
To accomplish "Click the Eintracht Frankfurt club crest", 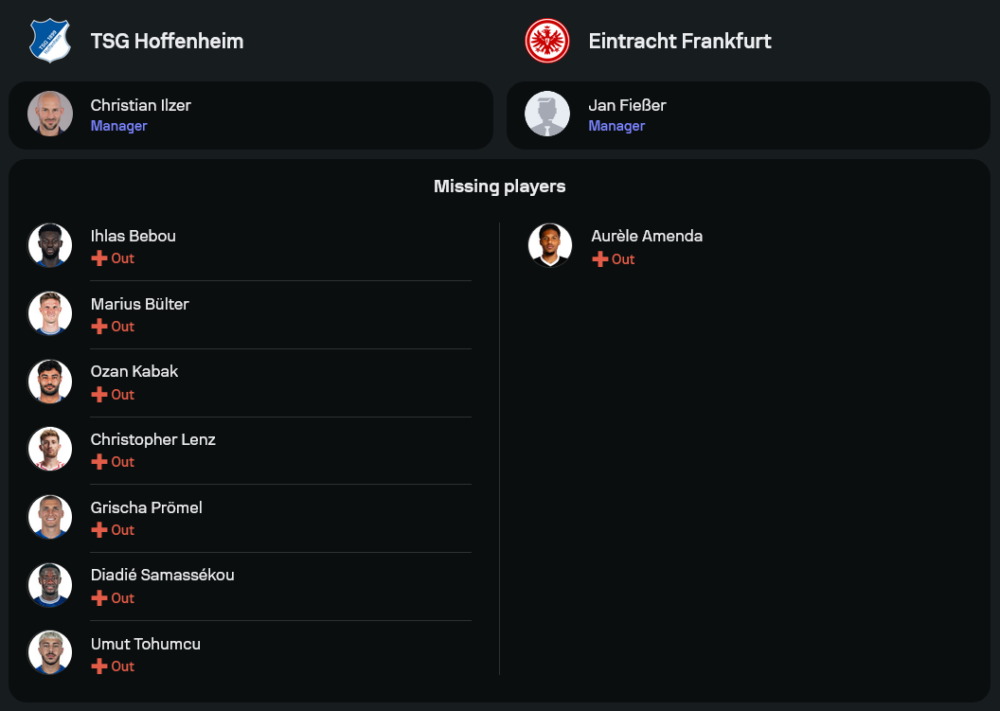I will 547,41.
